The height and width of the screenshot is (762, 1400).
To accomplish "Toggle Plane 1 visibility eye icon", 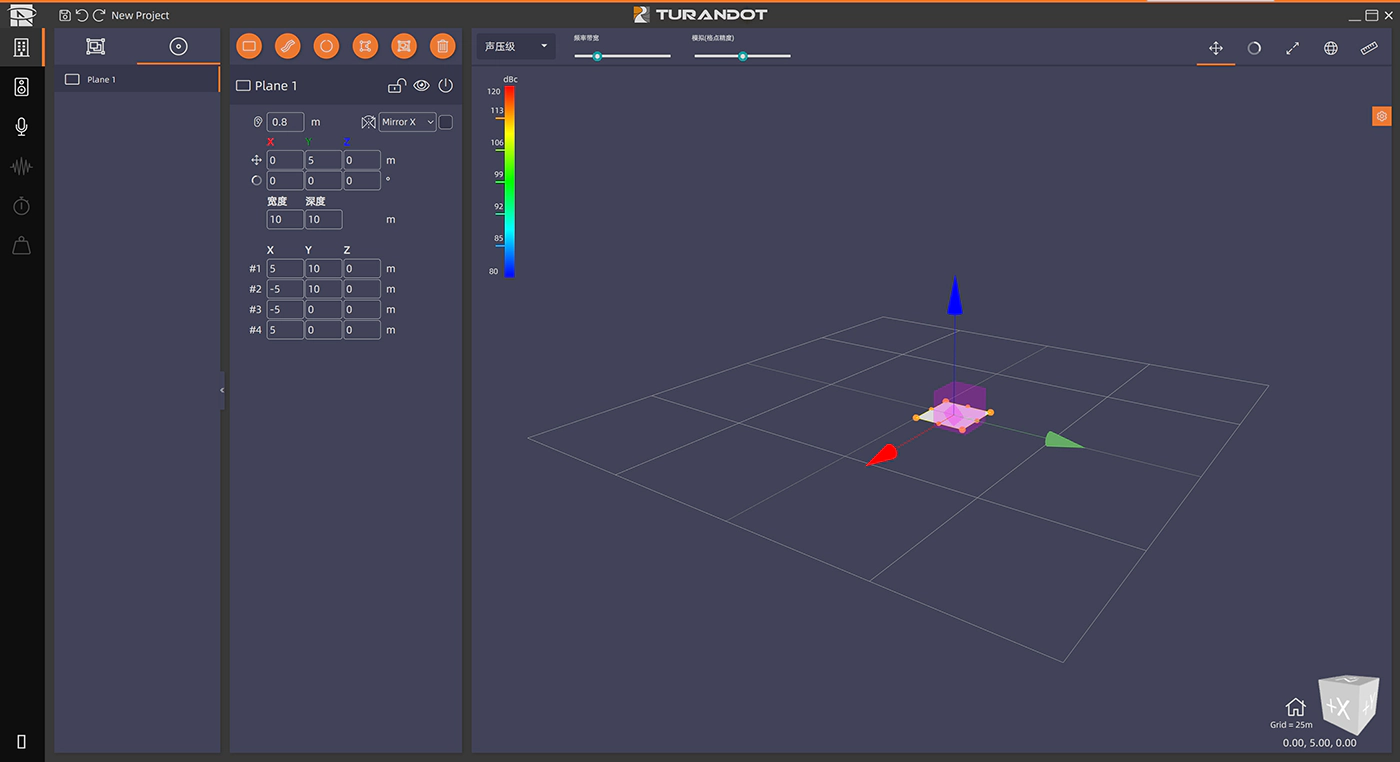I will coord(421,86).
